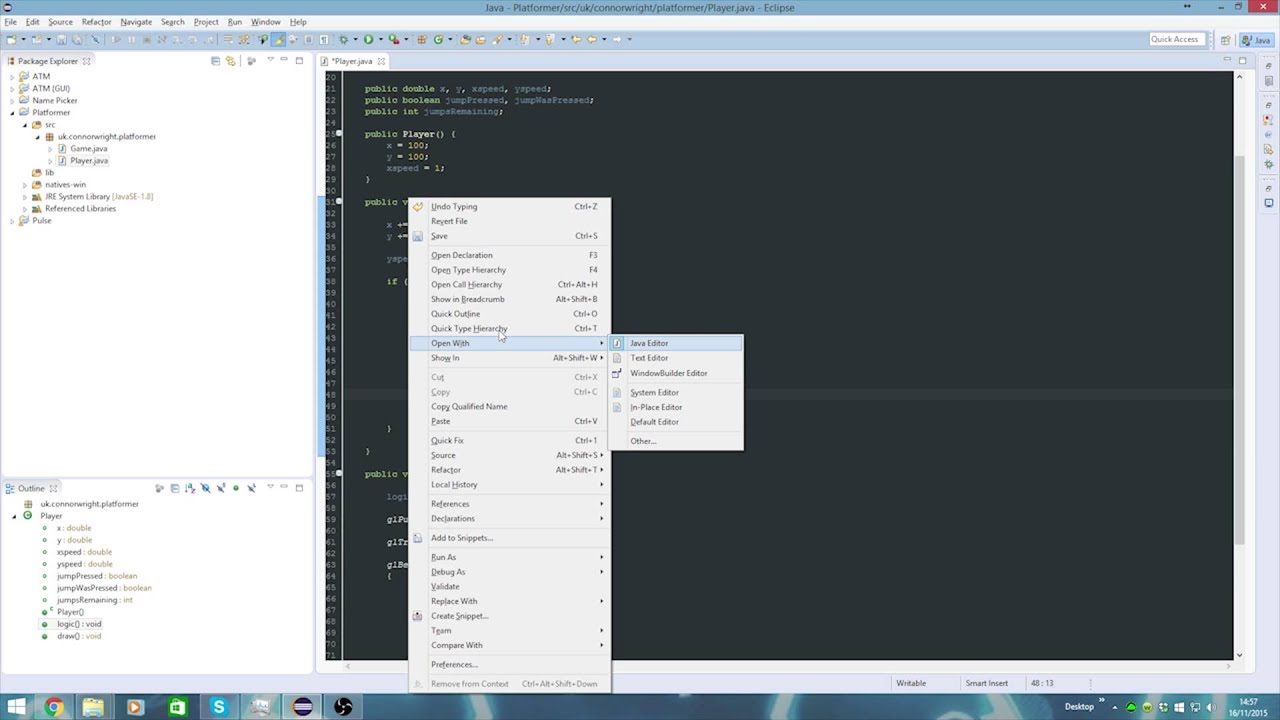Click the Run (green play) toolbar icon
The height and width of the screenshot is (720, 1280).
coord(368,39)
